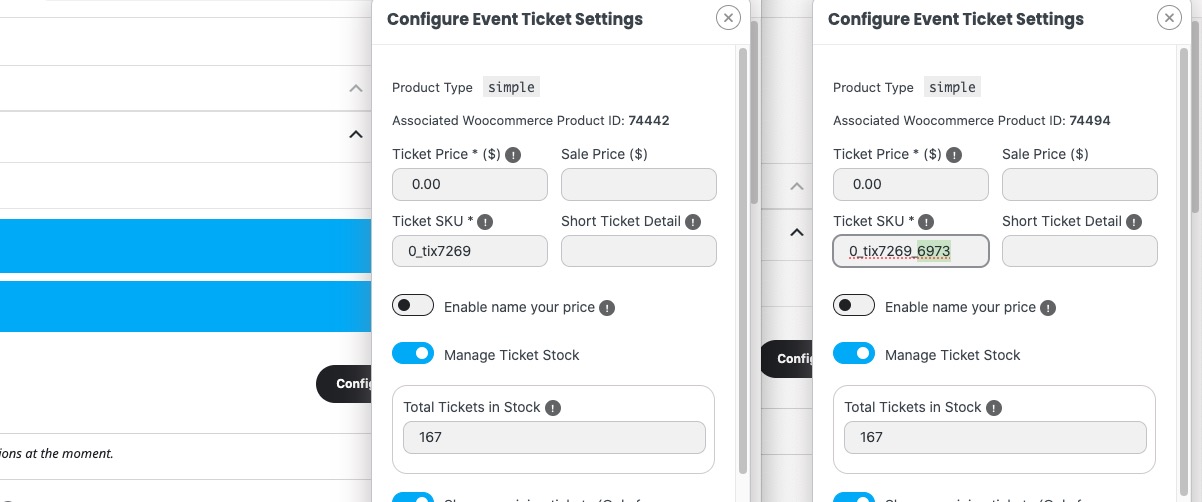Toggle Enable name your price for product 74494

854,305
